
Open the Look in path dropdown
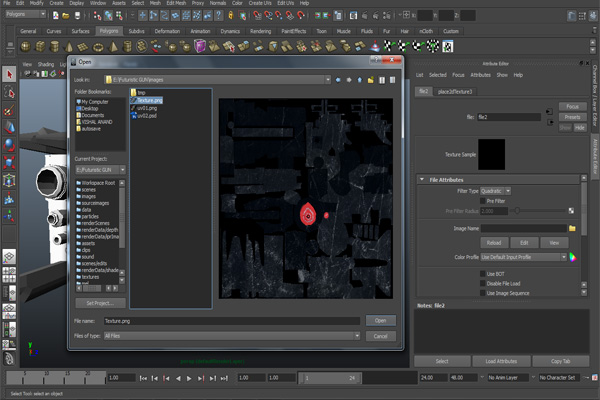tap(328, 80)
